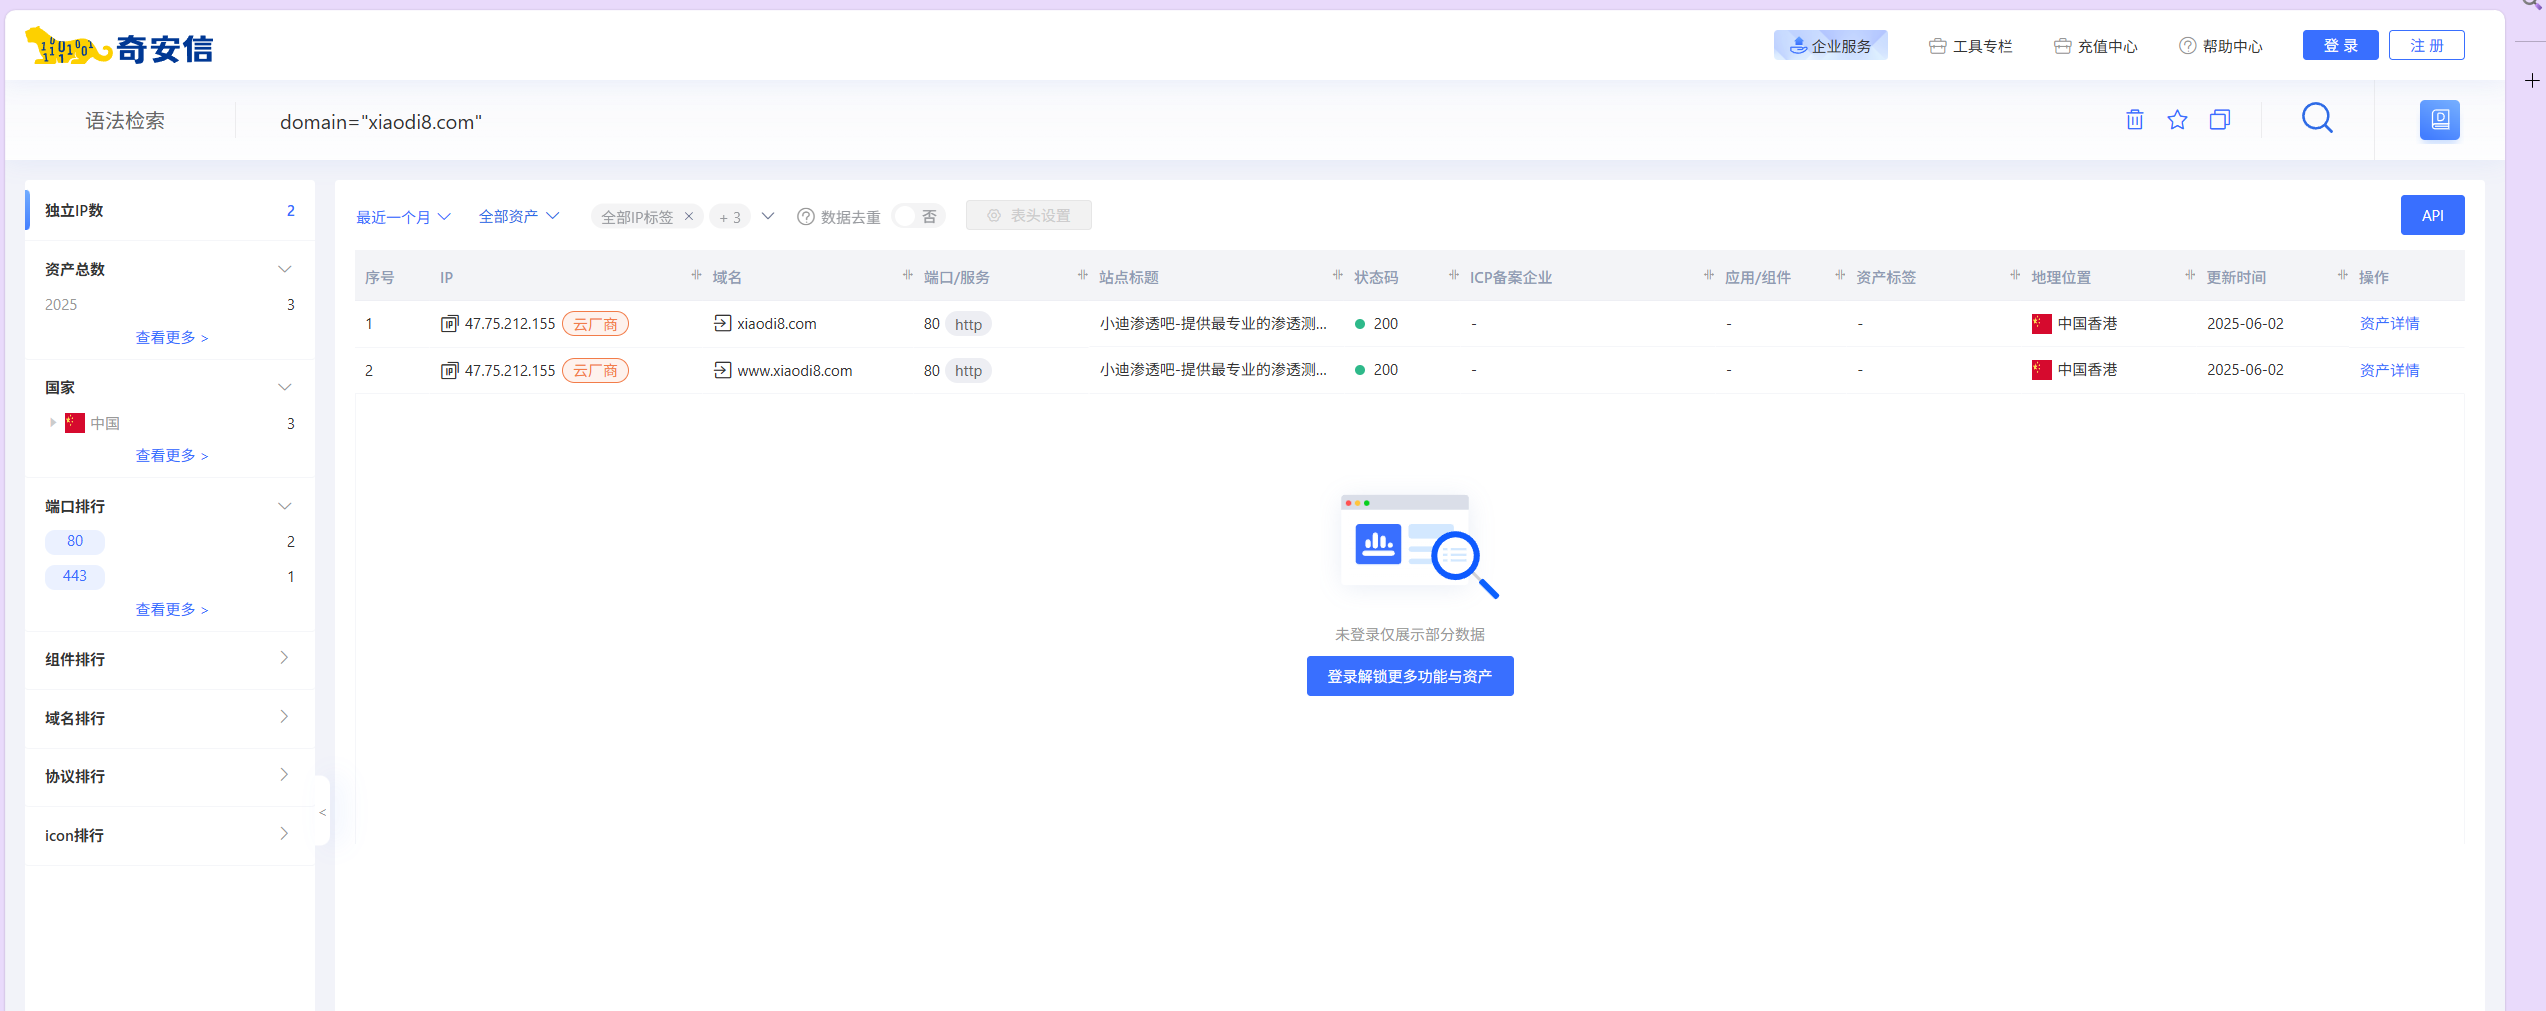The width and height of the screenshot is (2546, 1011).
Task: Expand the icon排行 section
Action: click(284, 834)
